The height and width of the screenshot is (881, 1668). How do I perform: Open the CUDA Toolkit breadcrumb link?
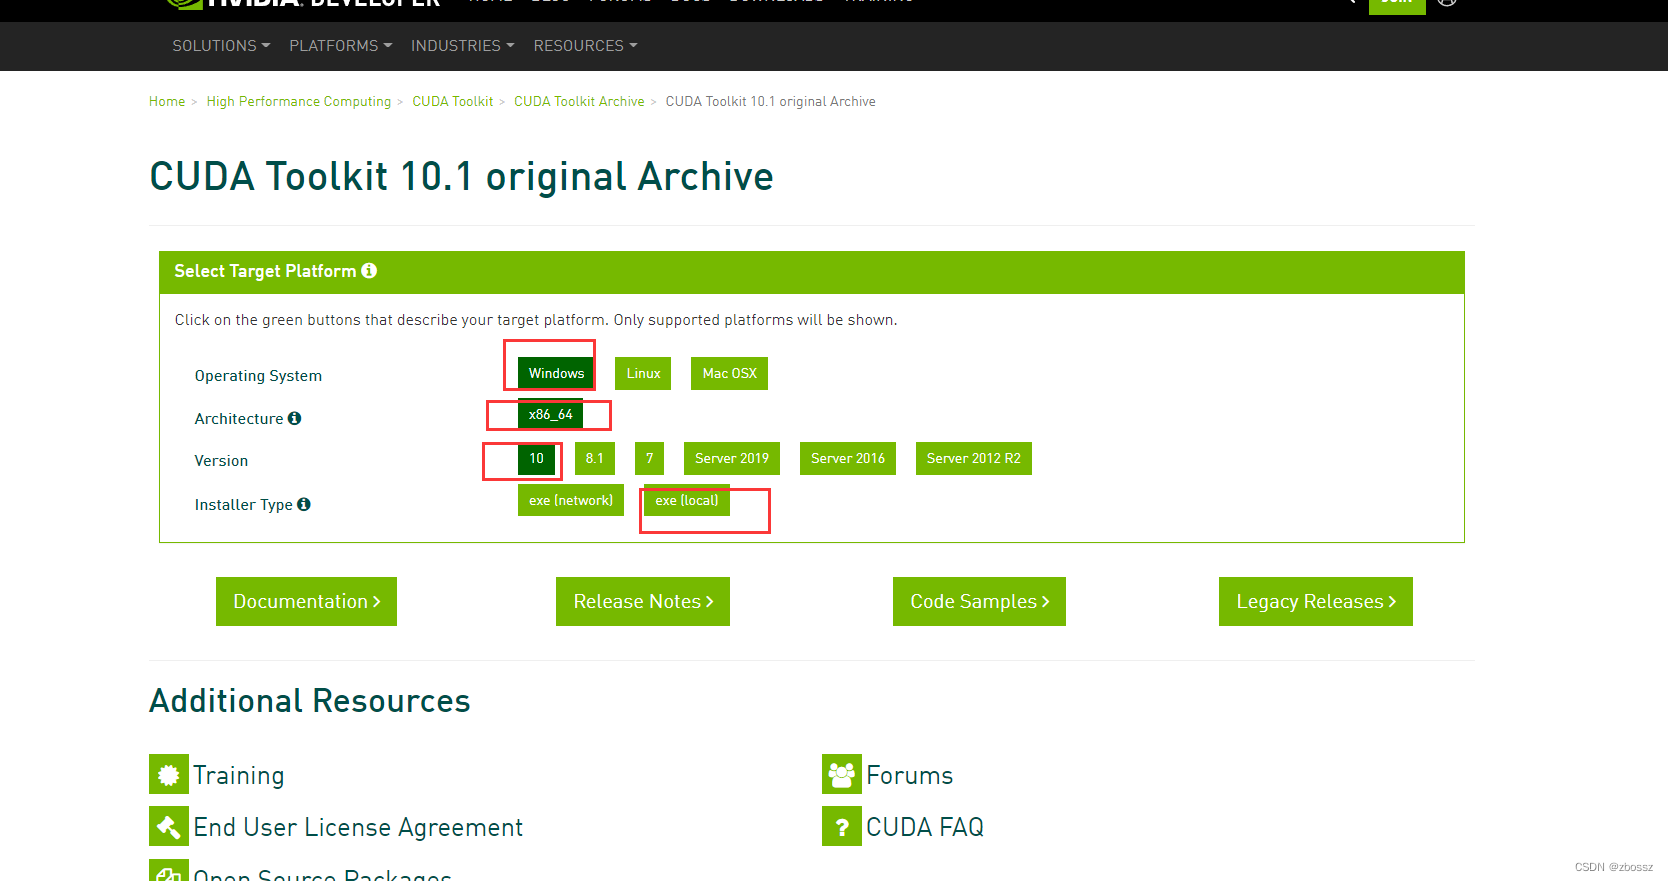pyautogui.click(x=453, y=102)
